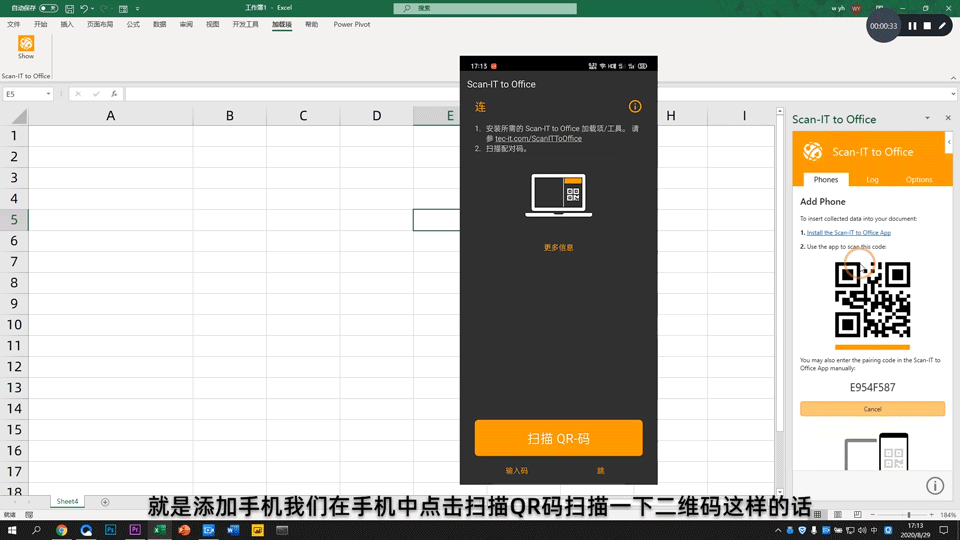
Task: Switch to the Options tab in task pane
Action: coord(918,179)
